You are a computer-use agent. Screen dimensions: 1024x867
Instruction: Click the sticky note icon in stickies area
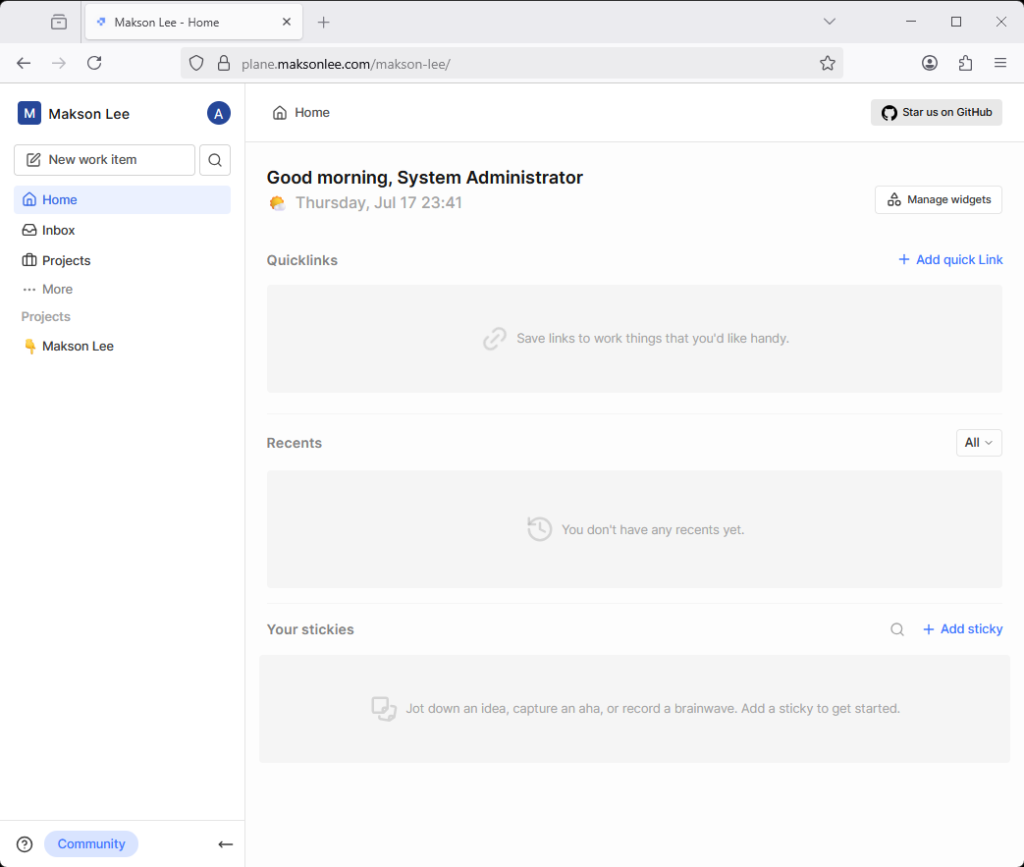[x=383, y=708]
